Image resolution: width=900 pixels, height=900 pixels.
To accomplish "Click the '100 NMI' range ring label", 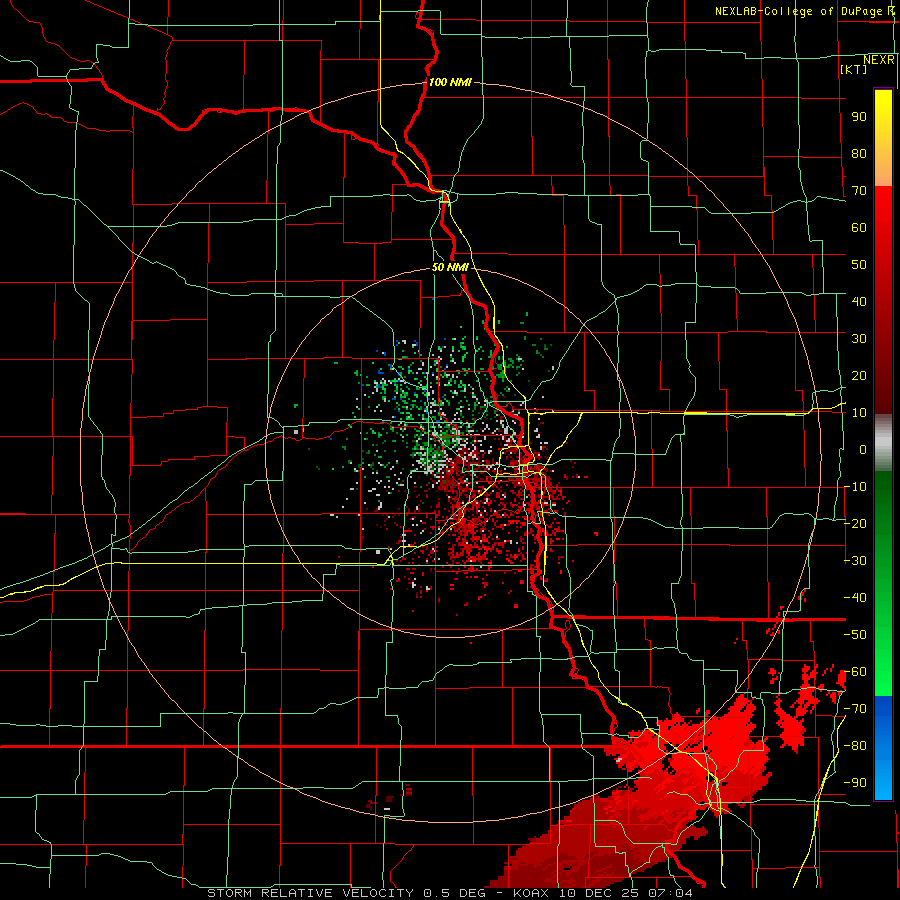I will point(450,82).
